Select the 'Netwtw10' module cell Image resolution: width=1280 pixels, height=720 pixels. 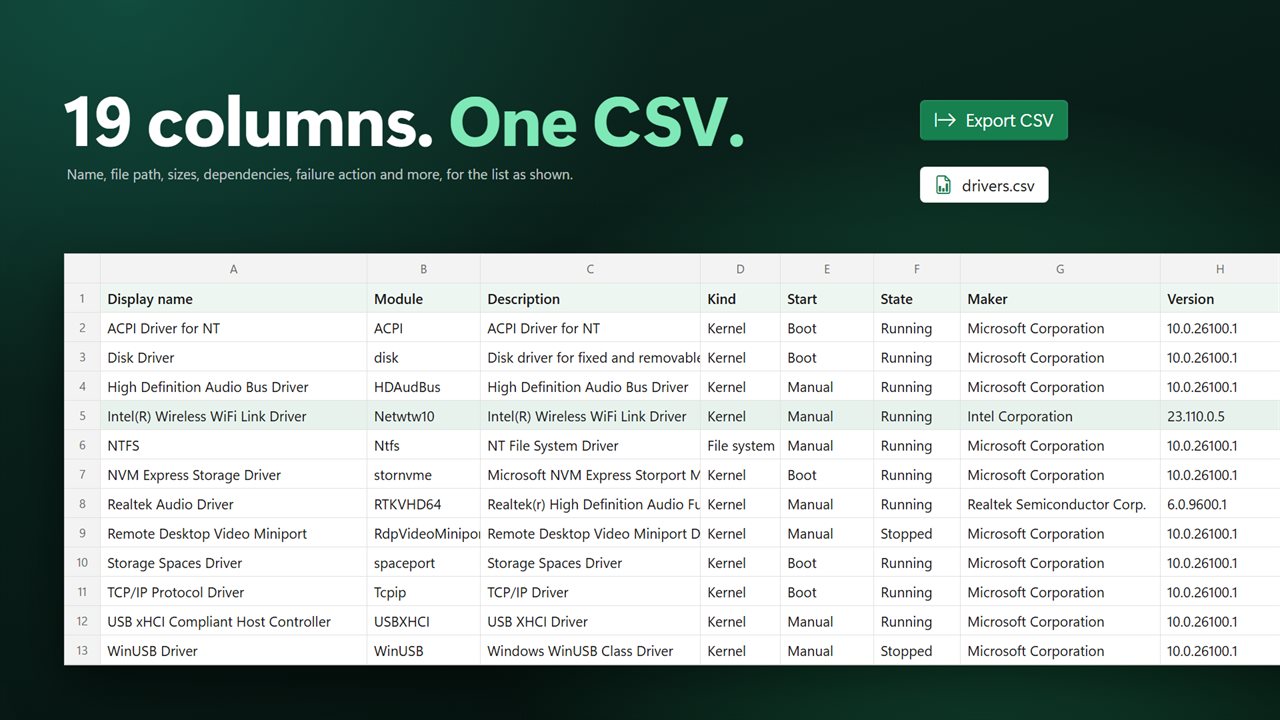coord(424,416)
